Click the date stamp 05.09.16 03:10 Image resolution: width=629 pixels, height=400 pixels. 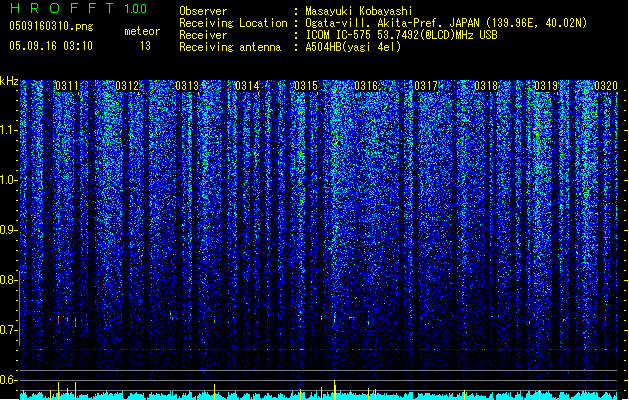51,46
